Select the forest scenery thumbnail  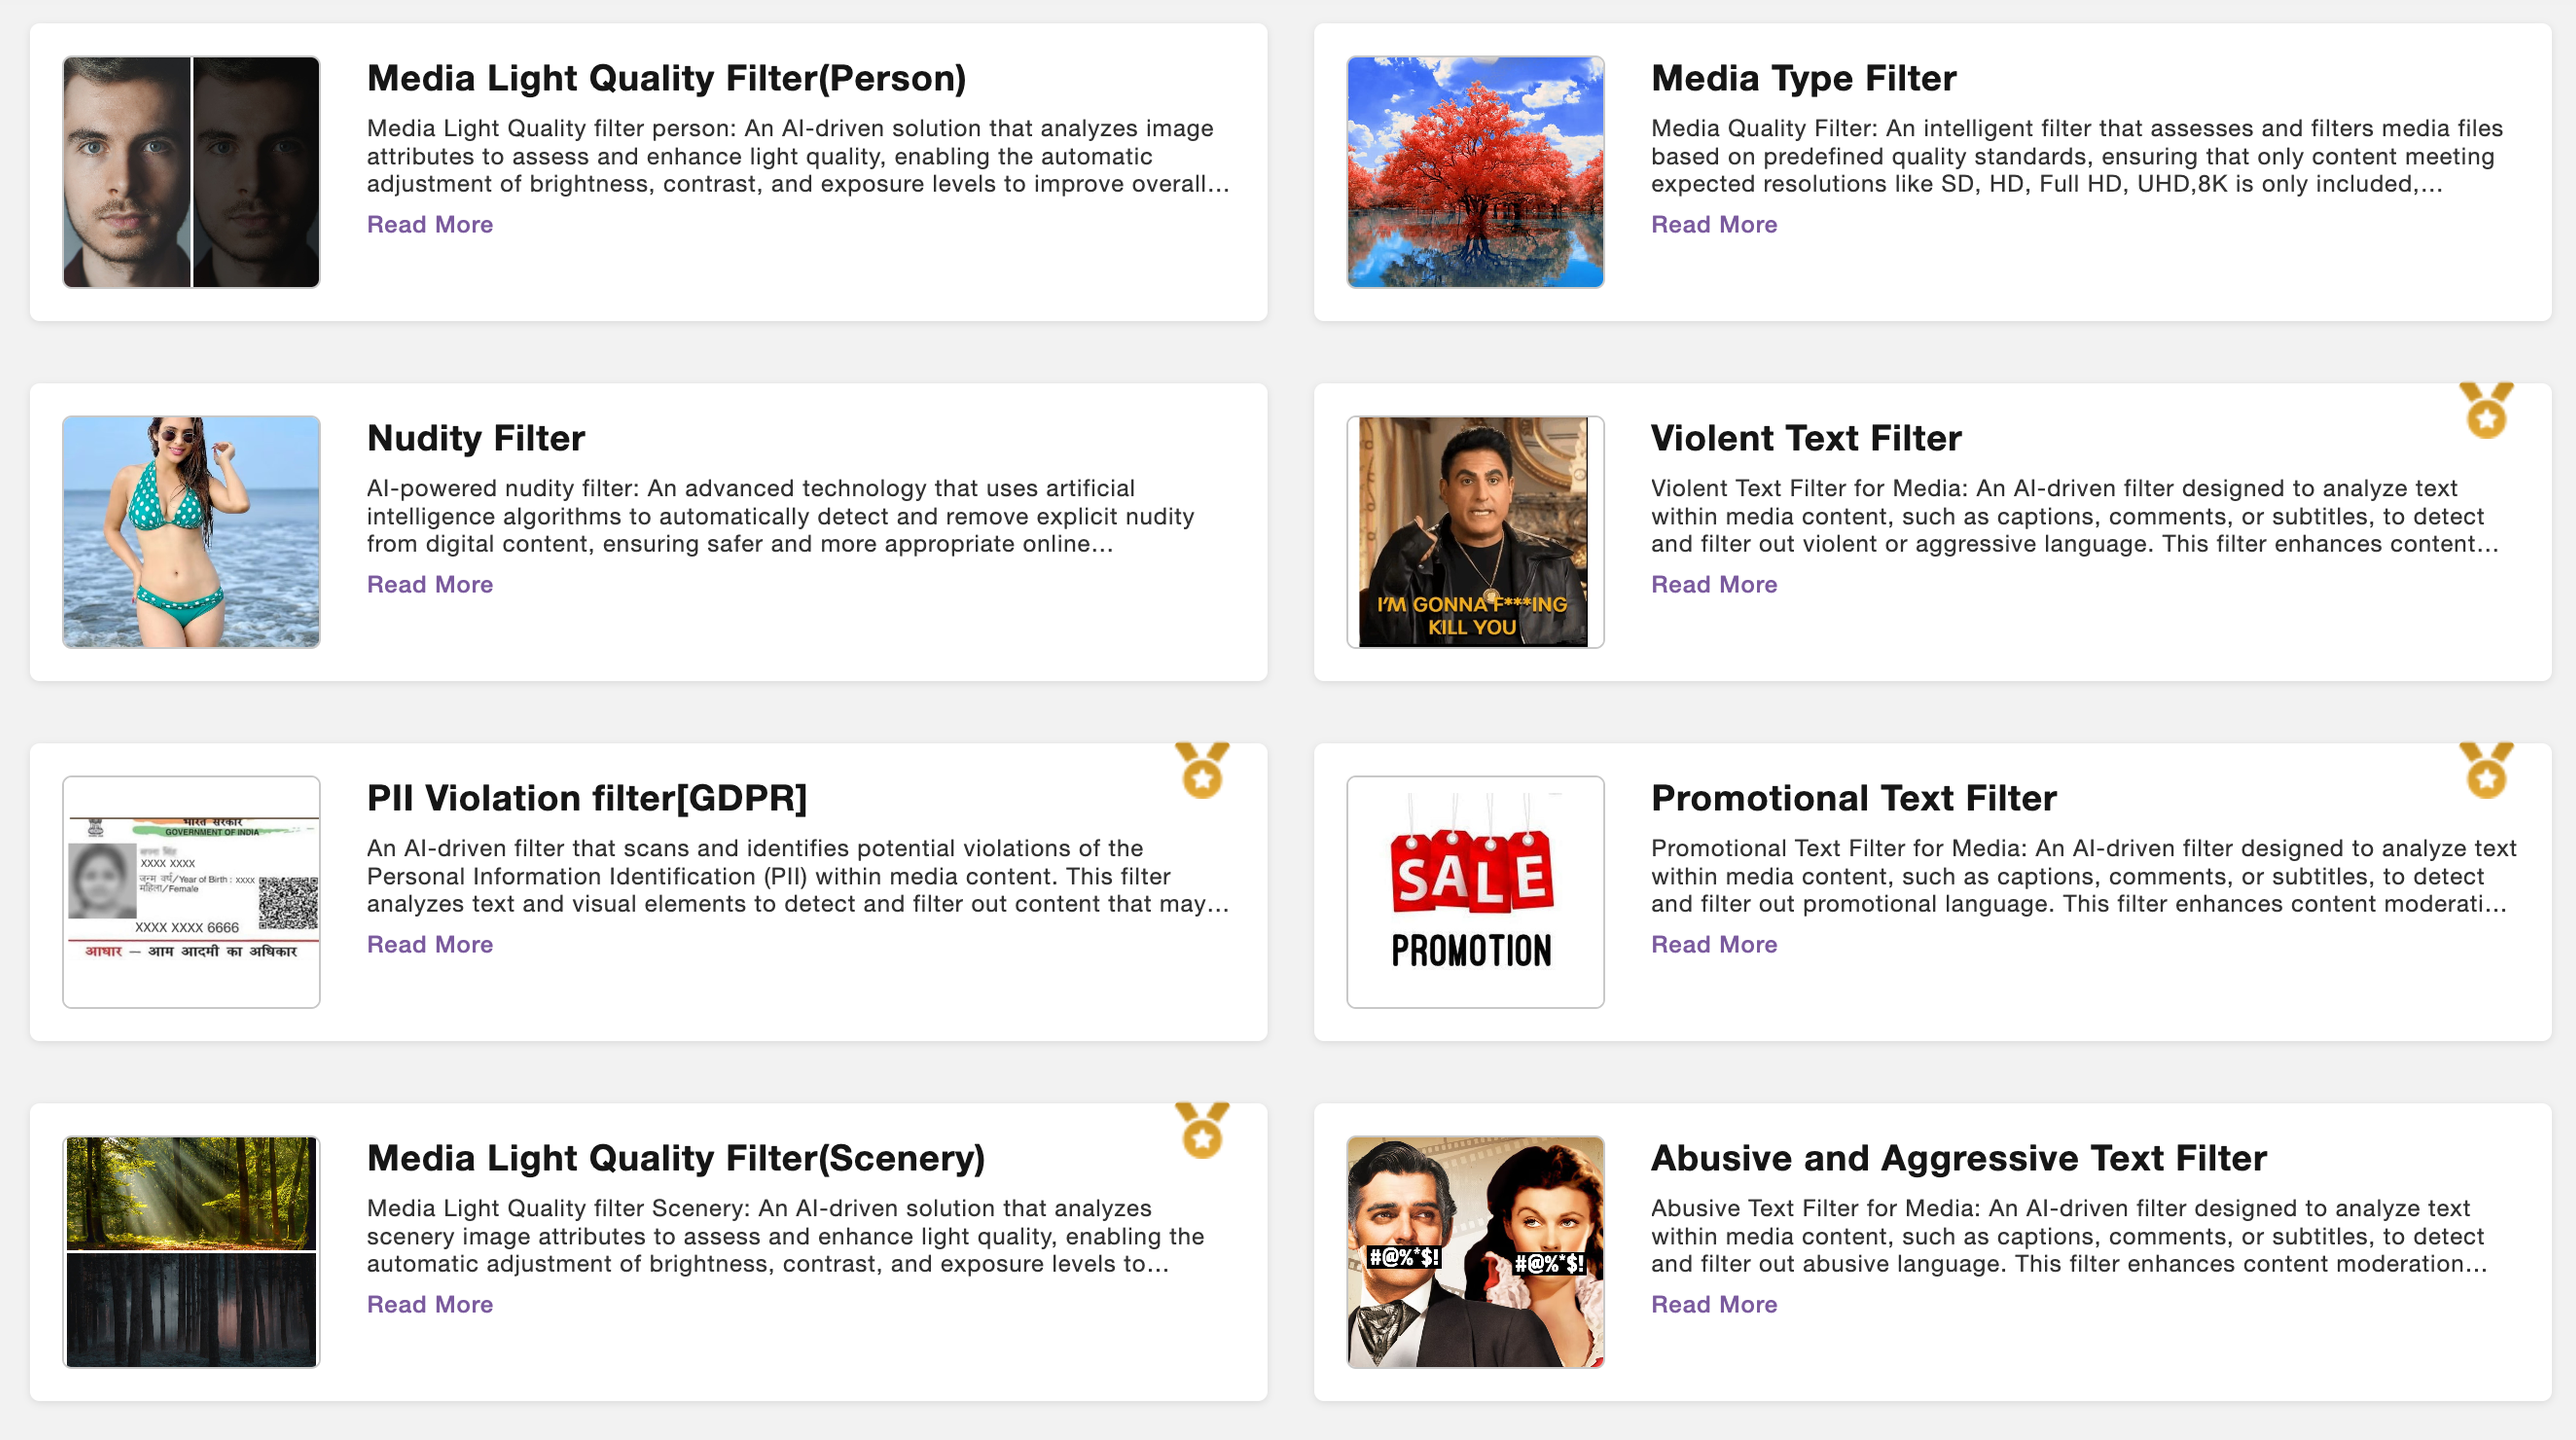pos(191,1252)
